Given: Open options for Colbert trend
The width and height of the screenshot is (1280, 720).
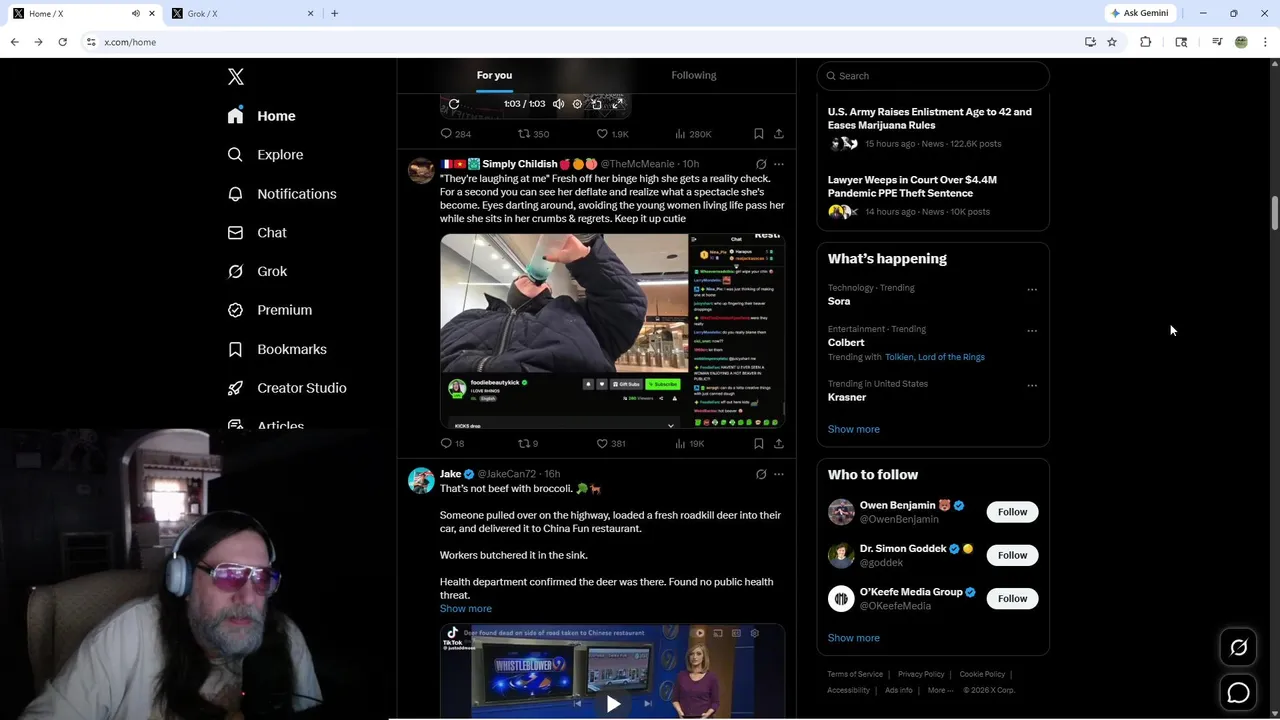Looking at the screenshot, I should tap(1032, 331).
